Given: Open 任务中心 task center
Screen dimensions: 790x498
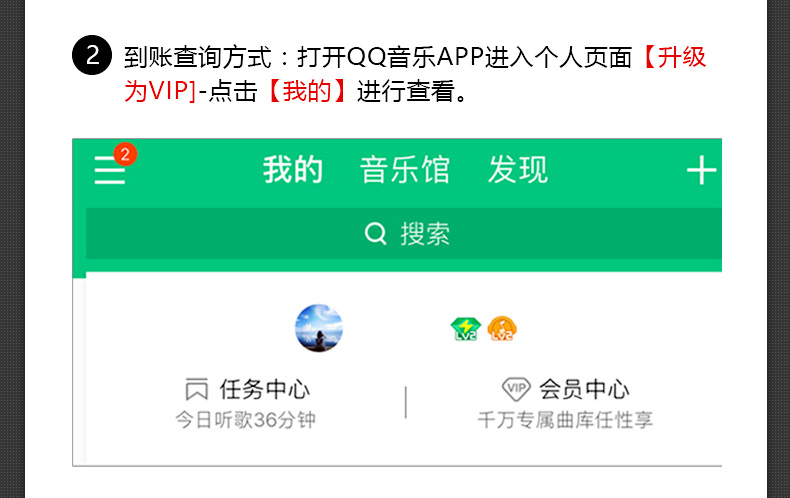Looking at the screenshot, I should click(265, 389).
